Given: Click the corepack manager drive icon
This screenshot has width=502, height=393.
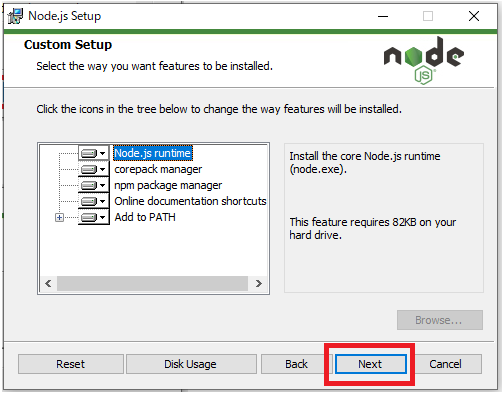Looking at the screenshot, I should [x=89, y=169].
